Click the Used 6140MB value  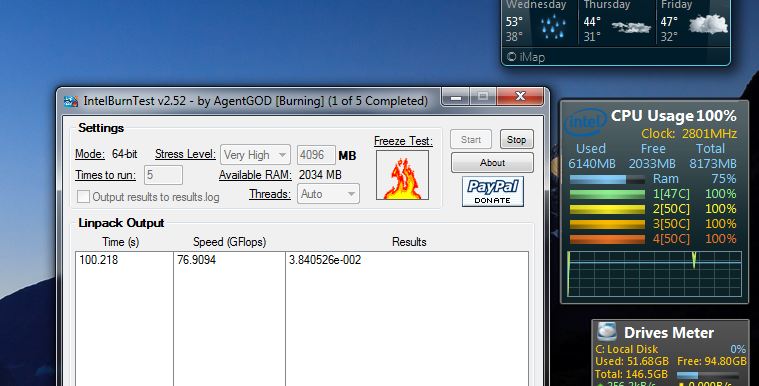click(x=592, y=164)
